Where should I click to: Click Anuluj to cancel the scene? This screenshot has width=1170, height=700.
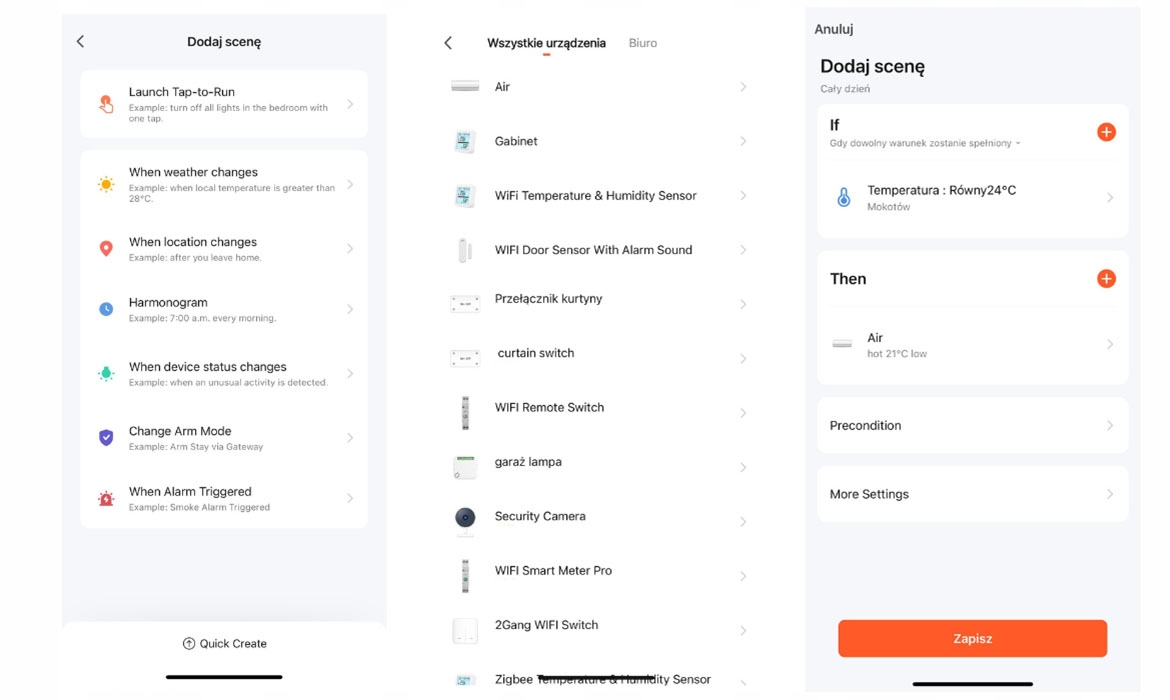(836, 29)
